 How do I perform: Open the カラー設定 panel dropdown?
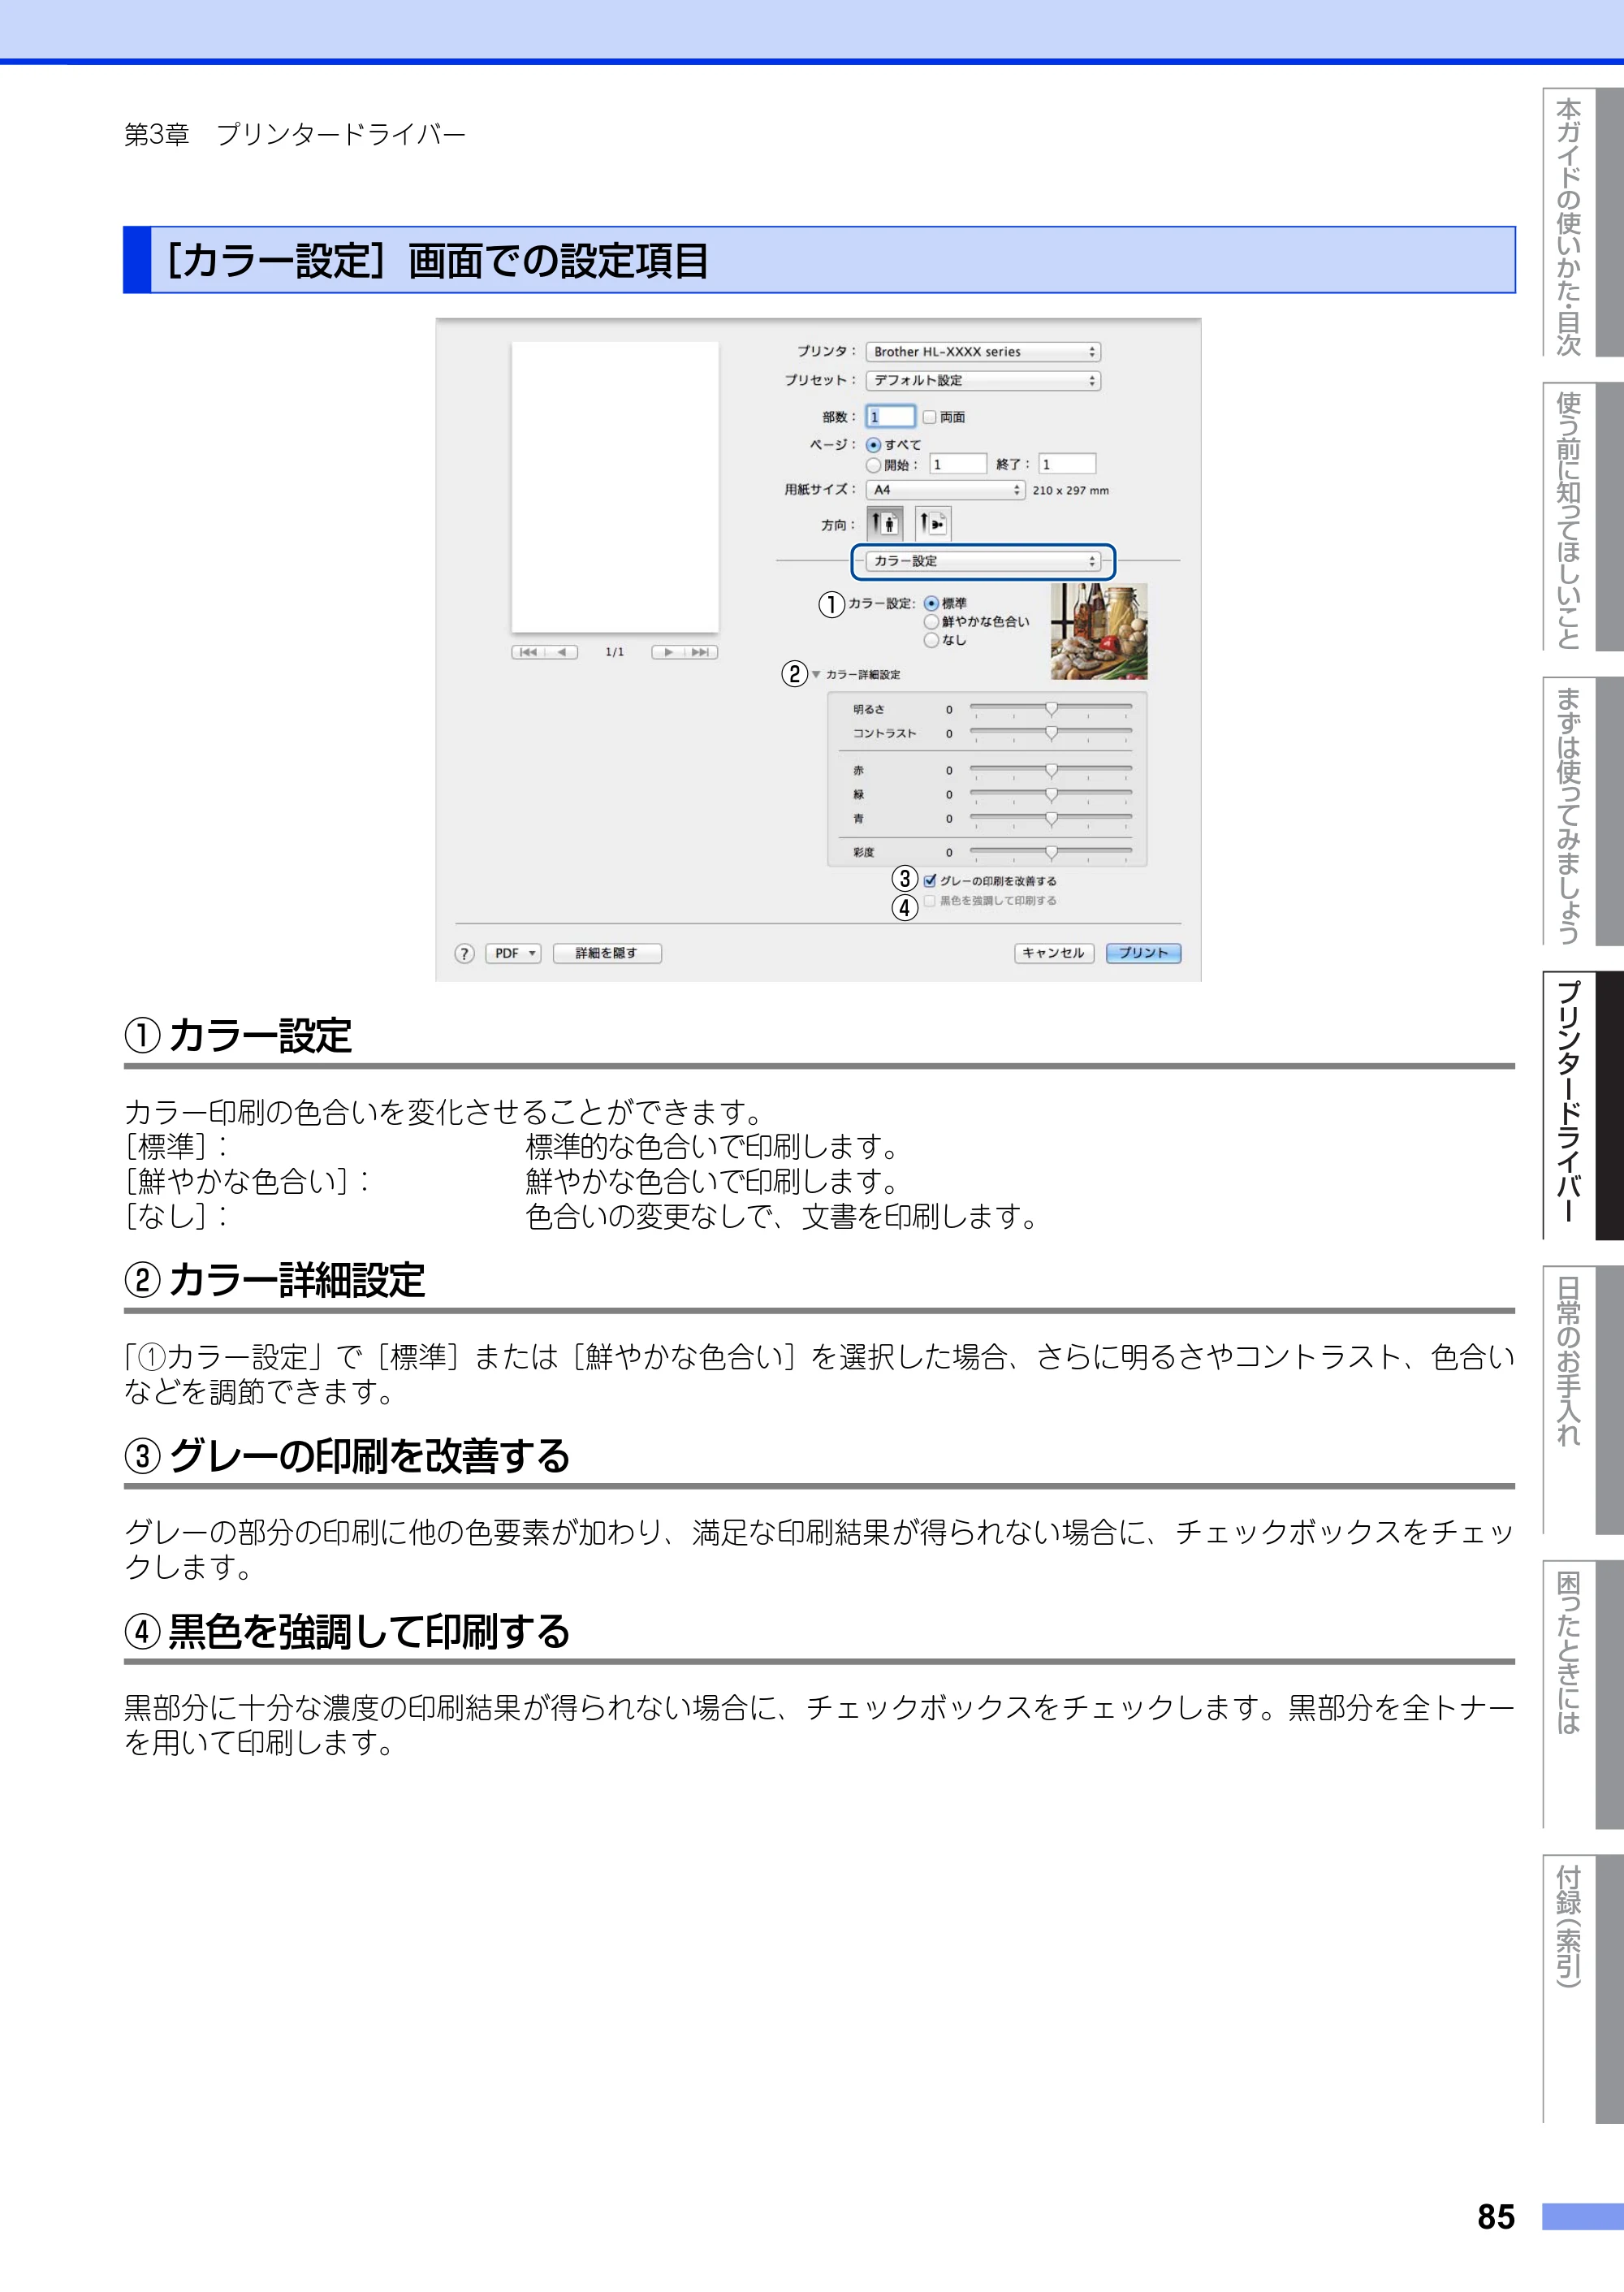point(982,561)
